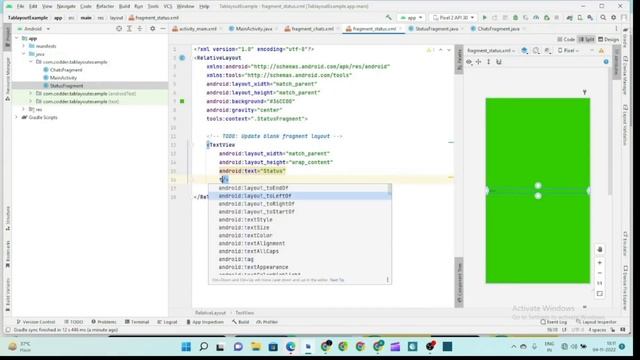Toggle design surface layers icon
640x360 pixels.
(524, 51)
